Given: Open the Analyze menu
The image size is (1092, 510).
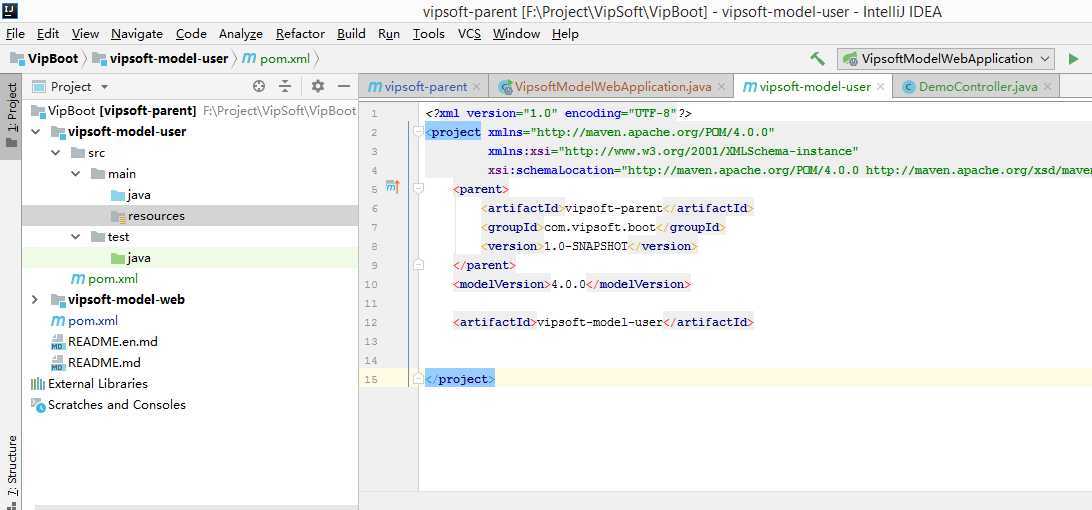Looking at the screenshot, I should (240, 33).
